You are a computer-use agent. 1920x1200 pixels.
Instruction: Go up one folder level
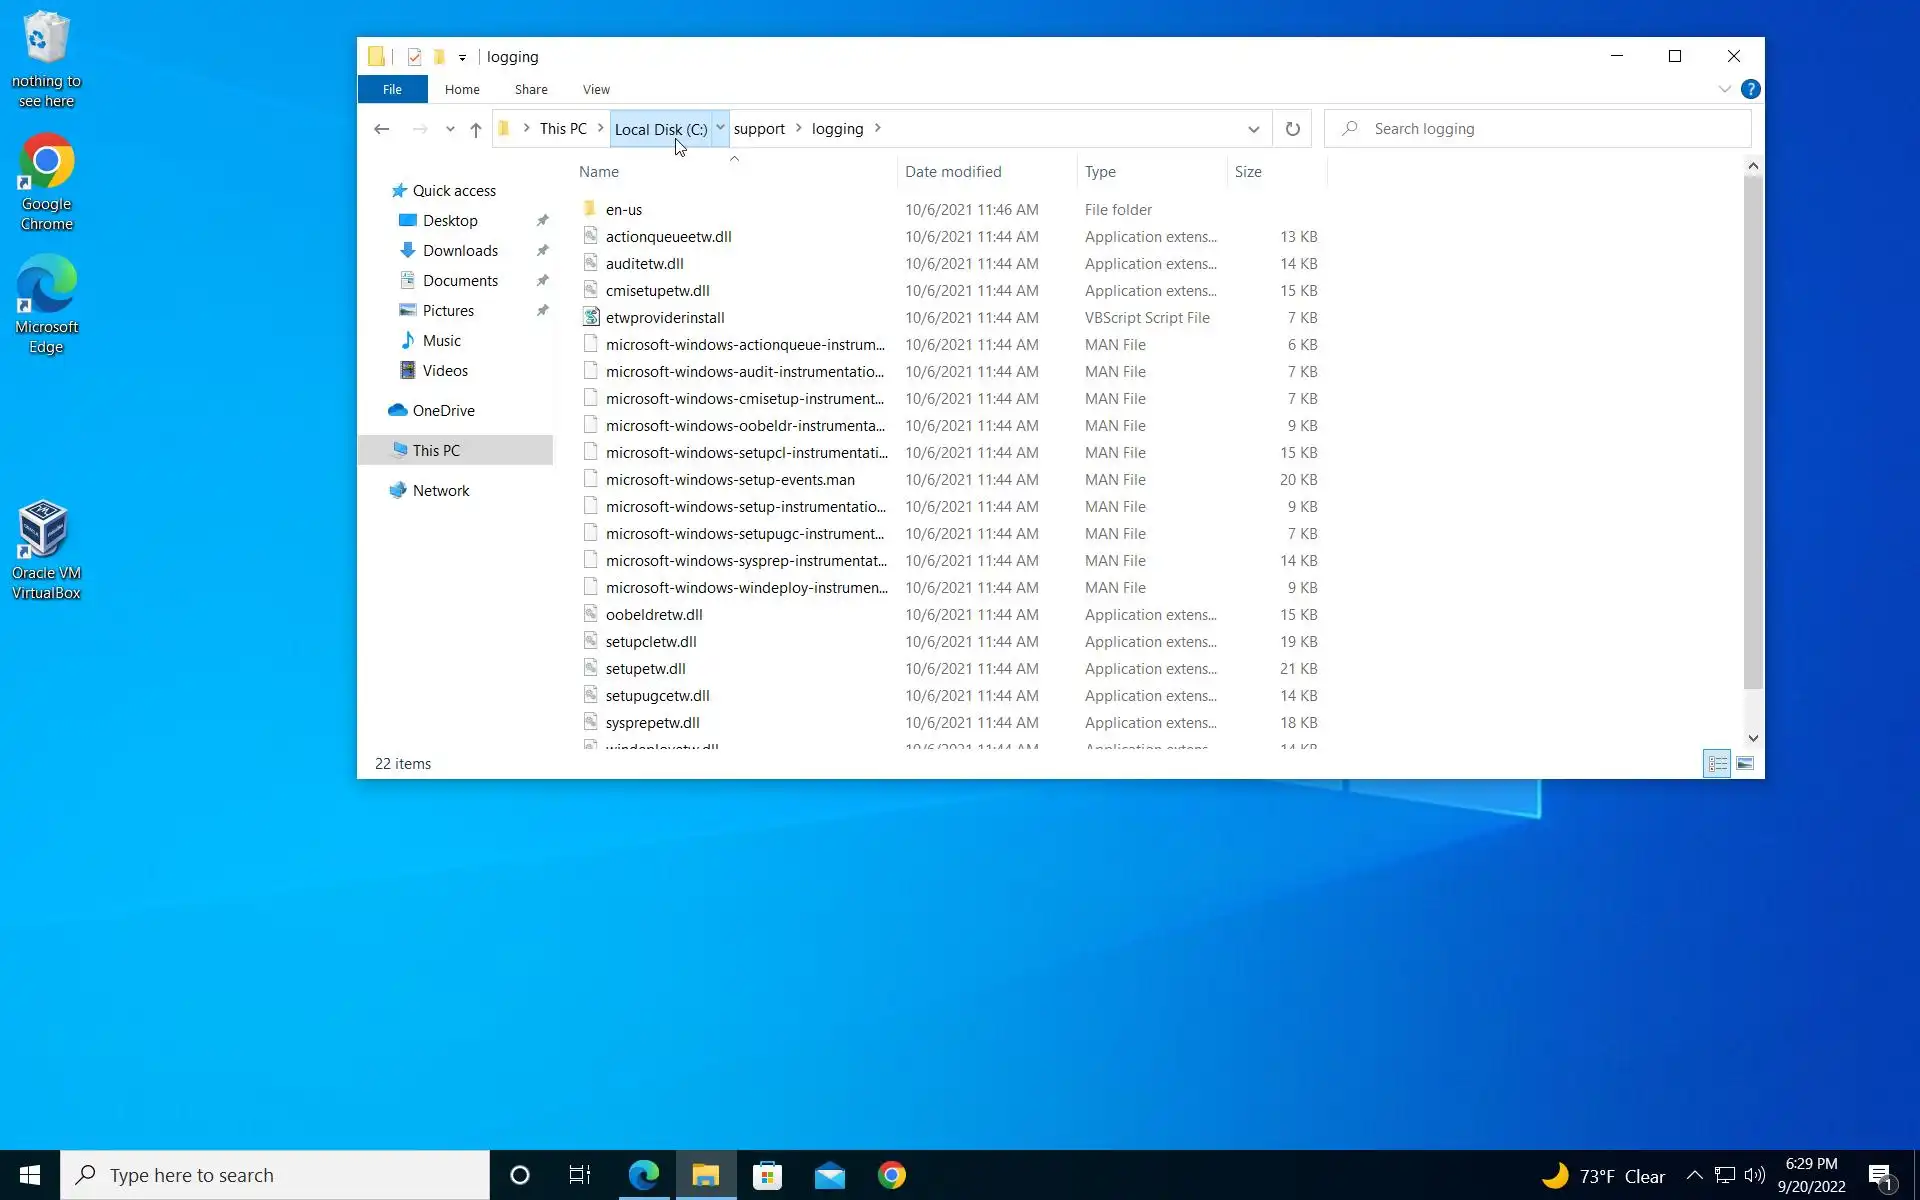476,129
